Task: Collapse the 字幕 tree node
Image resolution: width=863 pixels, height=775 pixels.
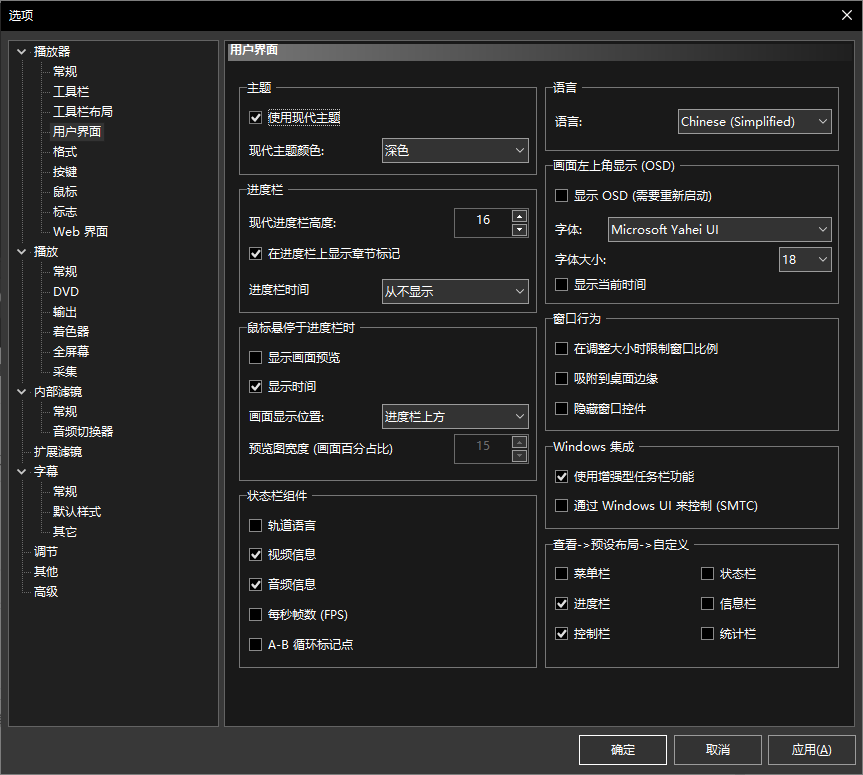Action: click(x=21, y=472)
